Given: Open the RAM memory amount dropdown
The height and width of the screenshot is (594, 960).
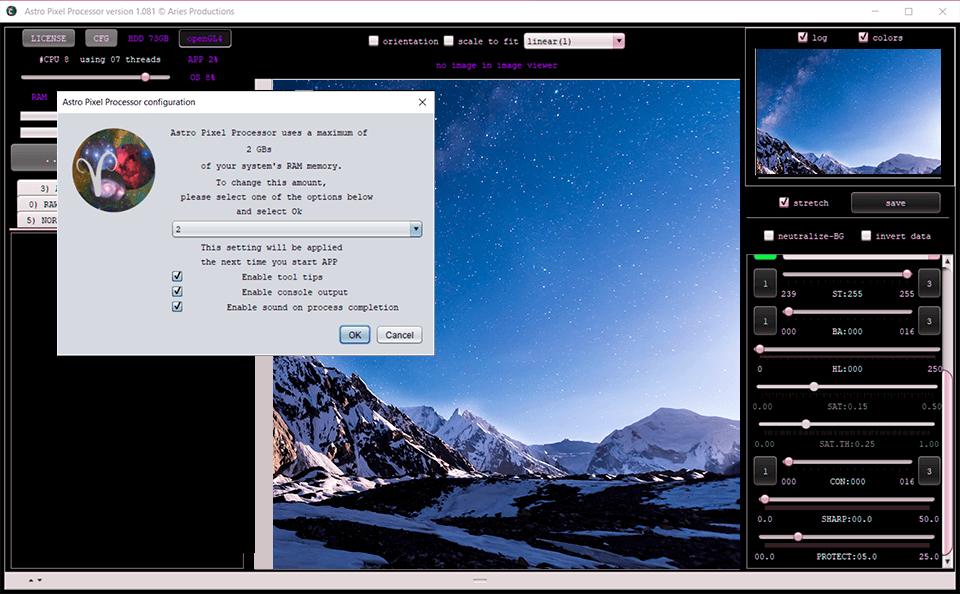Looking at the screenshot, I should 415,228.
